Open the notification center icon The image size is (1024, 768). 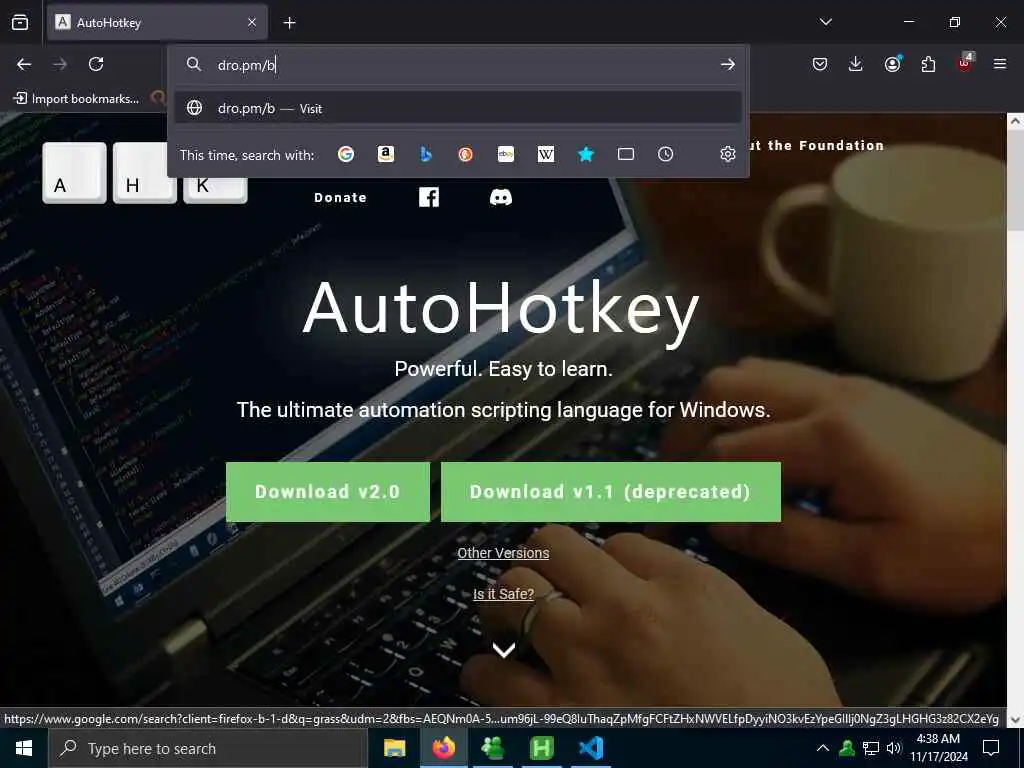991,748
